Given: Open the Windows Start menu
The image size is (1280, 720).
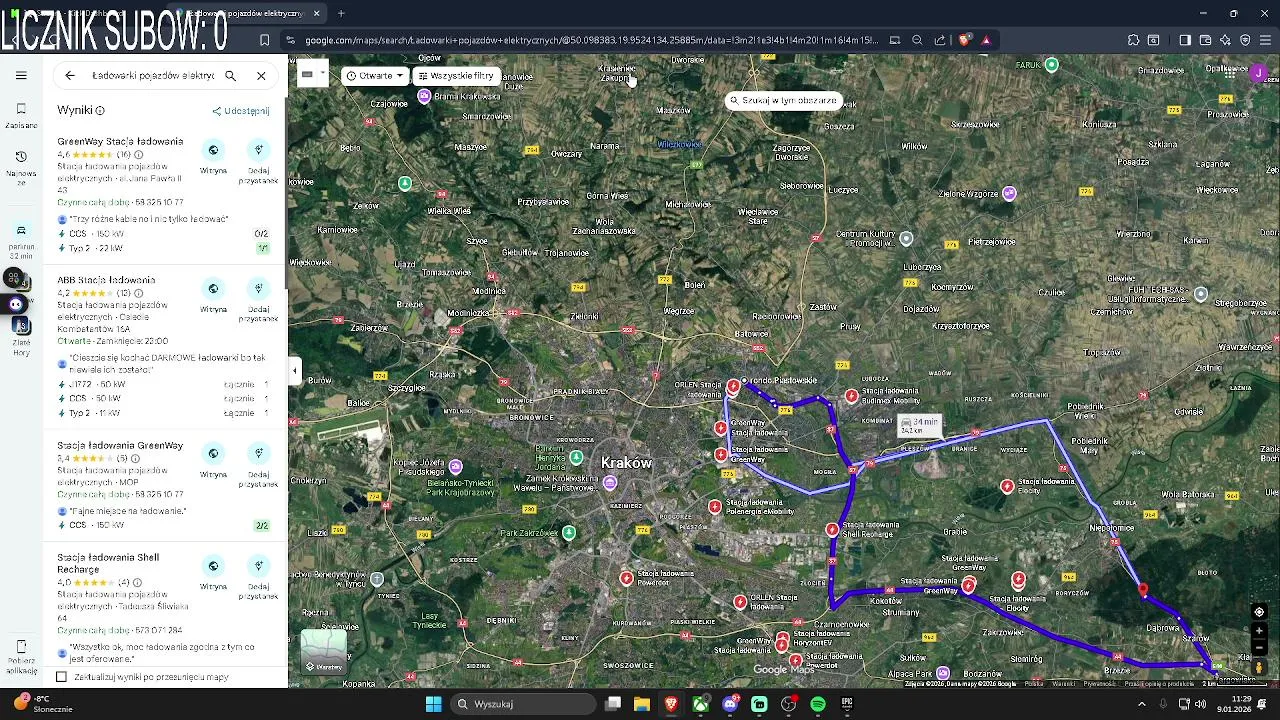Looking at the screenshot, I should click(433, 704).
